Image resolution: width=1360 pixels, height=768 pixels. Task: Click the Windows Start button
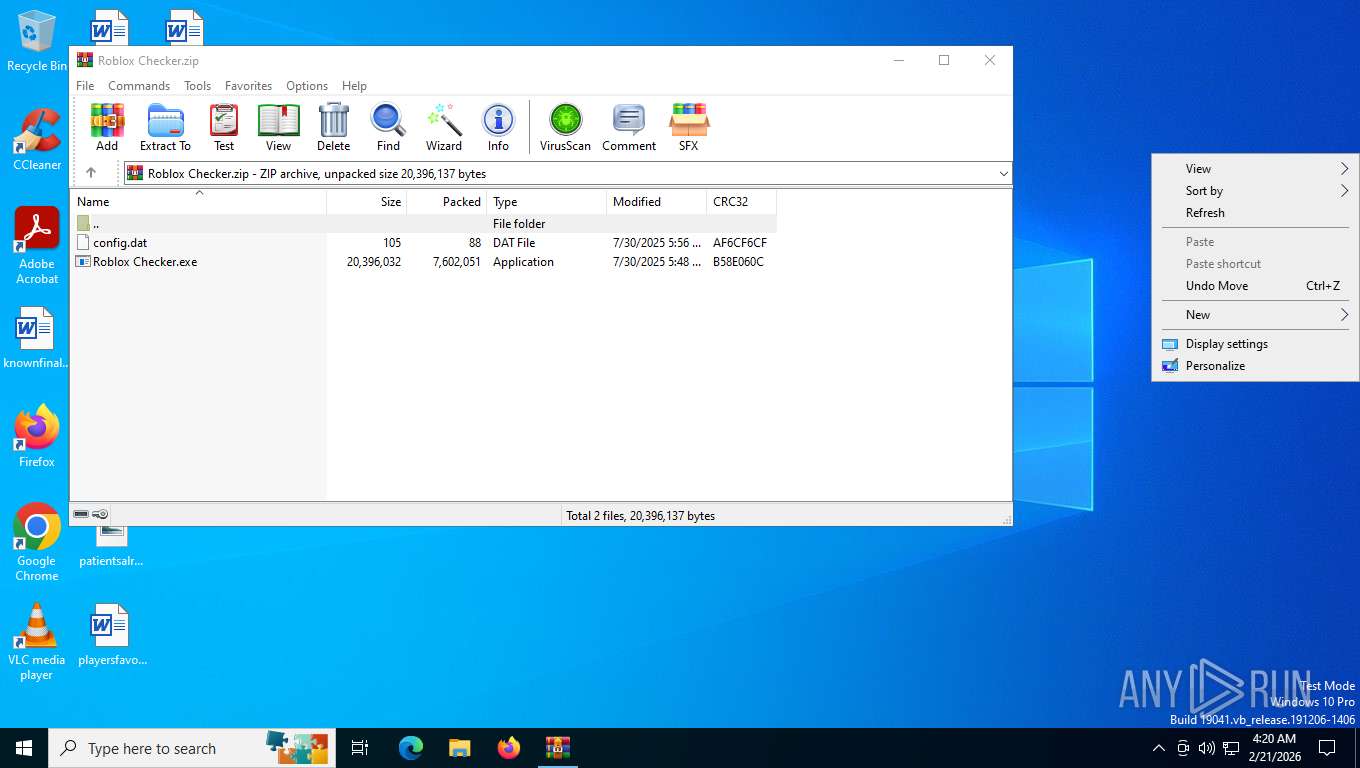tap(24, 748)
